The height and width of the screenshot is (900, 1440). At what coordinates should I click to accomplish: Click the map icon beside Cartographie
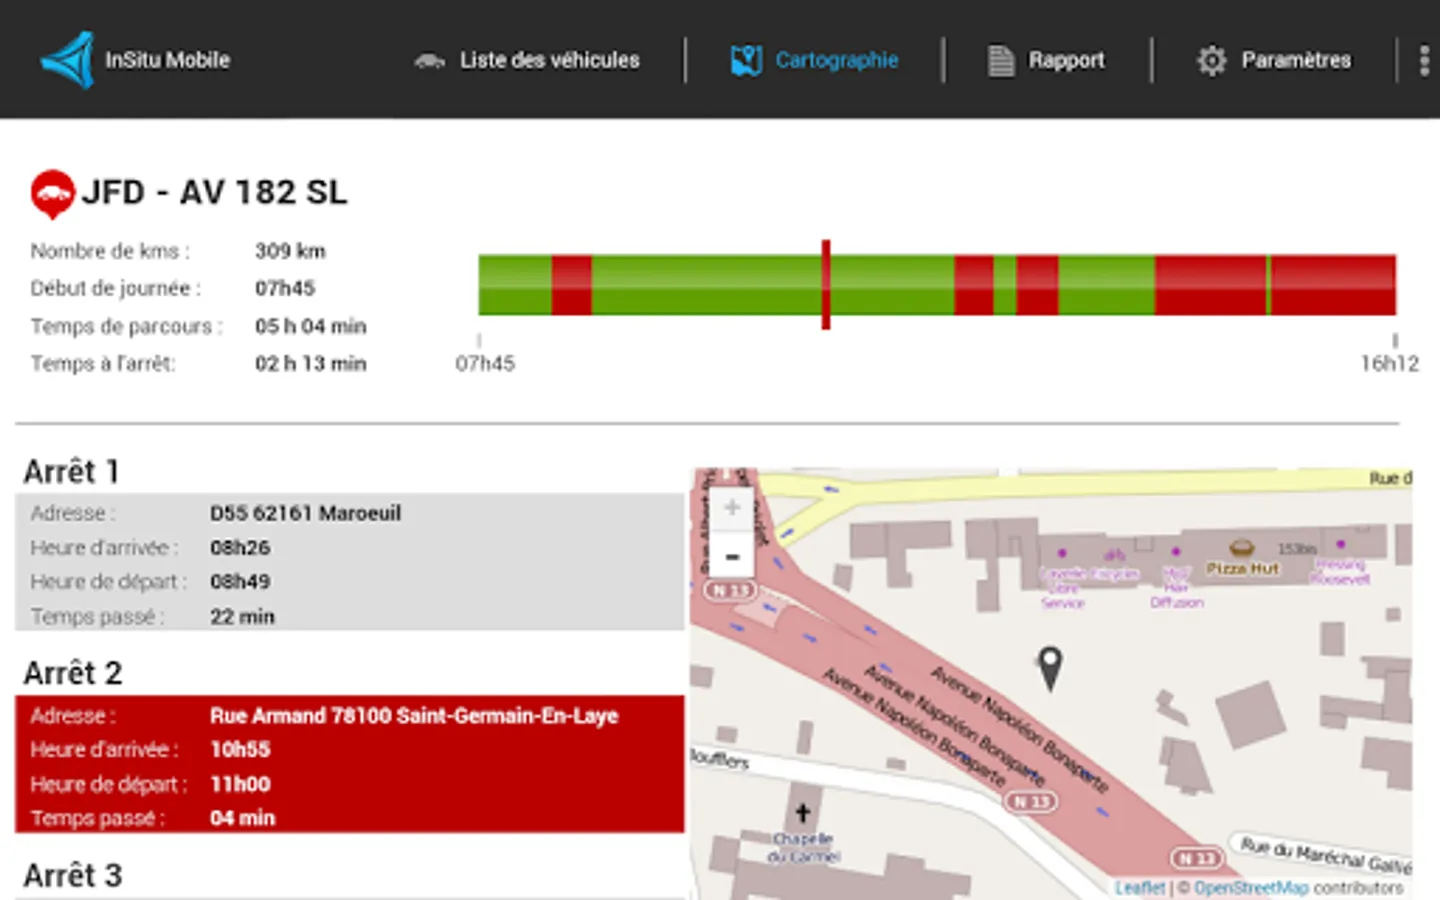pos(746,61)
